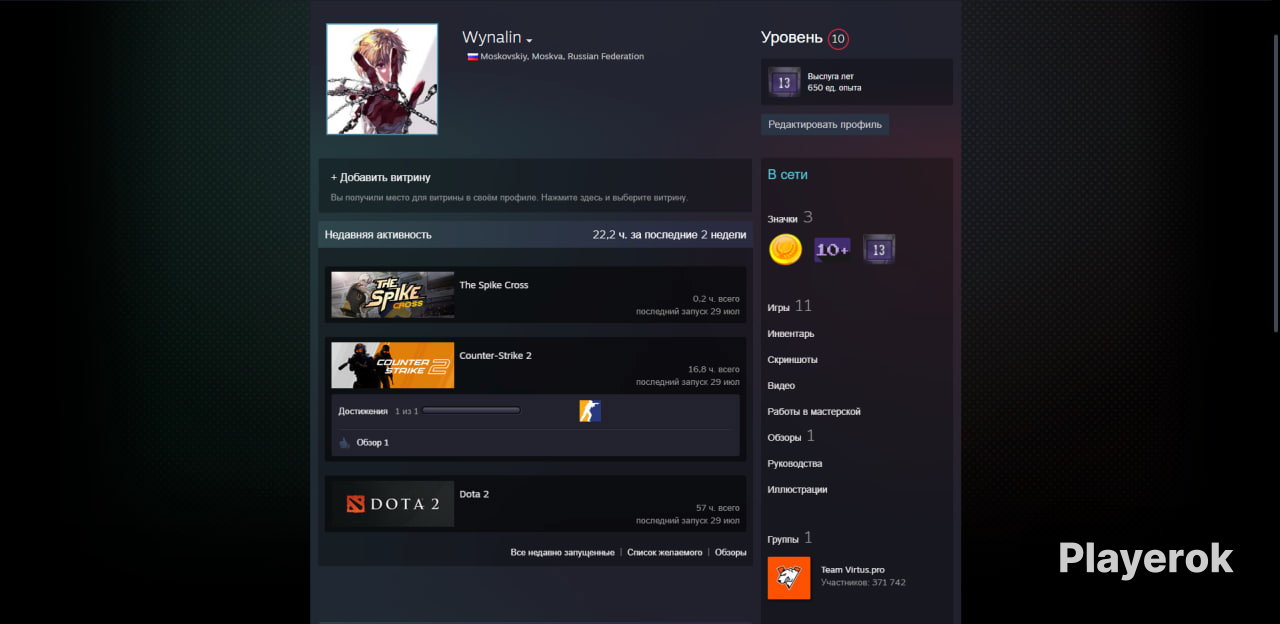Click the thumbs-up review icon
This screenshot has width=1280, height=624.
pos(345,442)
